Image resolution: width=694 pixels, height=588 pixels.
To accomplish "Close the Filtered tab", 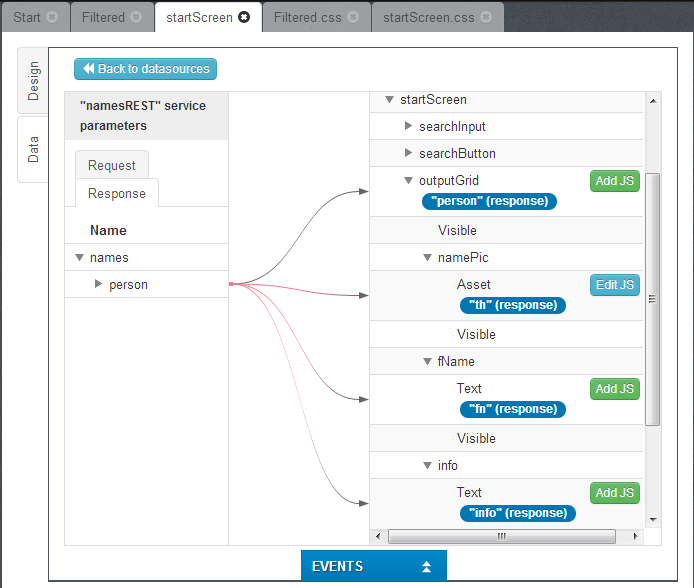I will coord(137,17).
